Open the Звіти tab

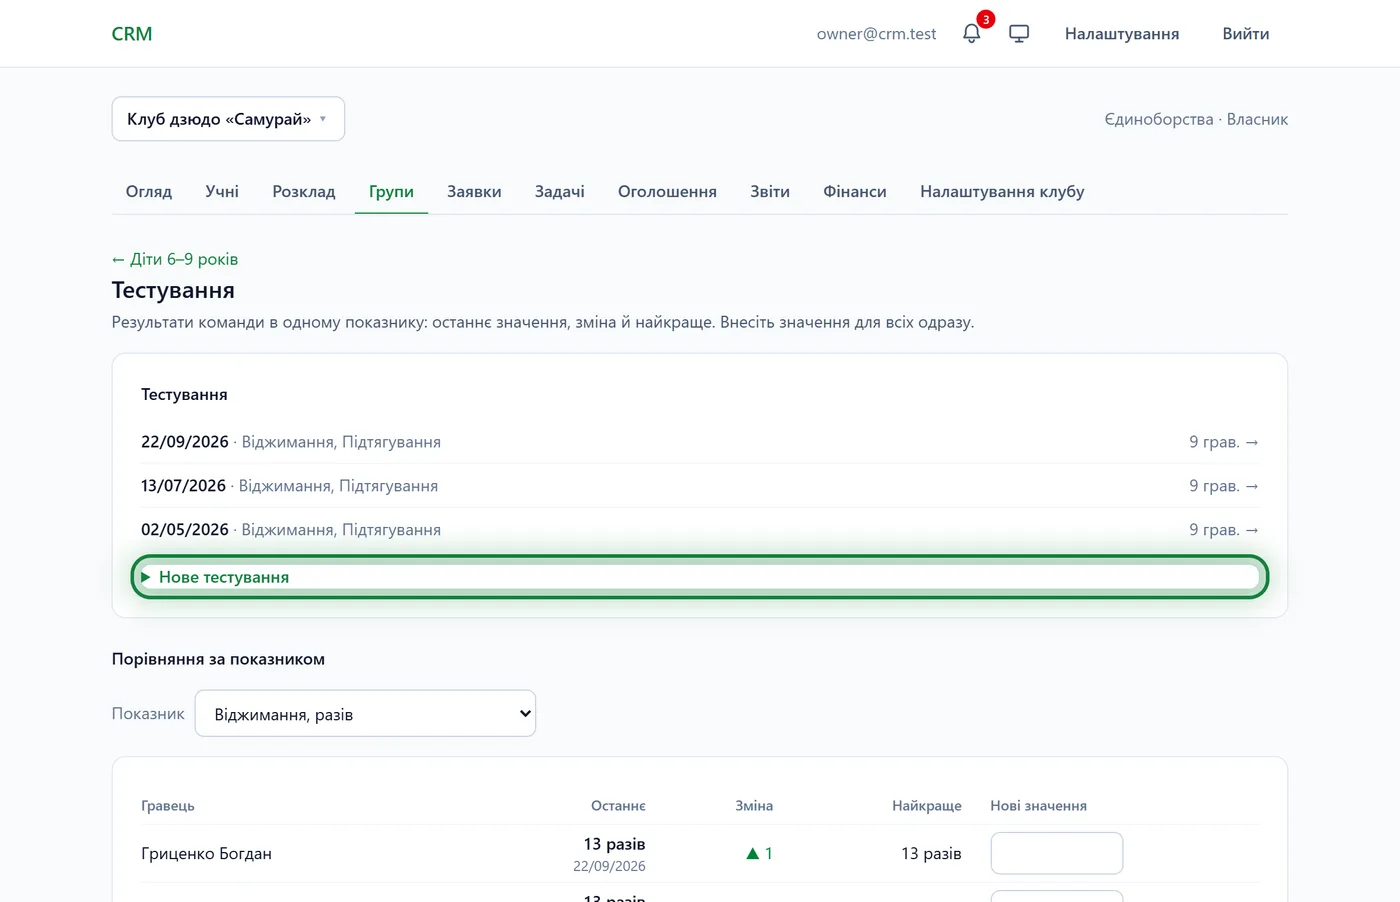[770, 191]
